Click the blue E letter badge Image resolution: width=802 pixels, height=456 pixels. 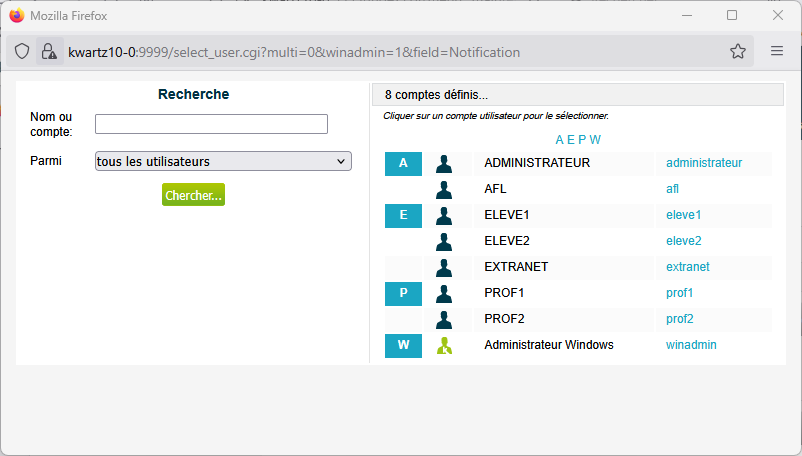coord(404,216)
